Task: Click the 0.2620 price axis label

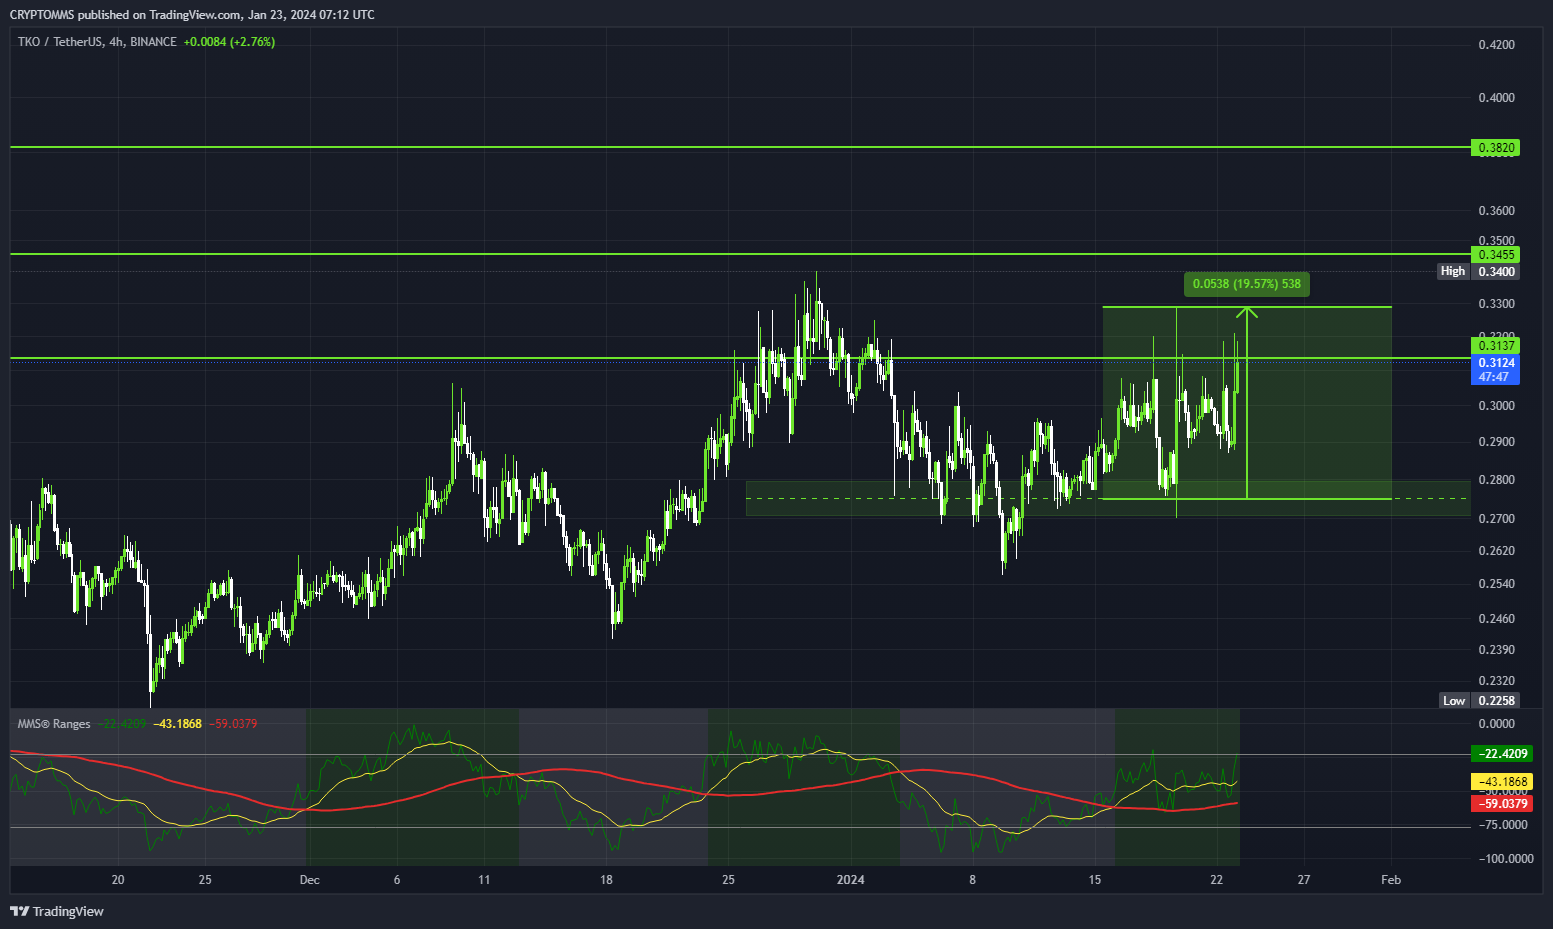Action: (x=1496, y=551)
